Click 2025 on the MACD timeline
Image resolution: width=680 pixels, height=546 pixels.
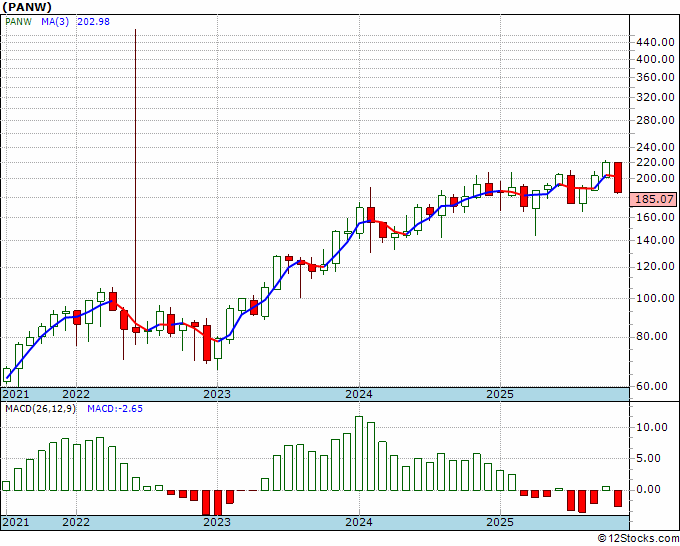tap(500, 522)
